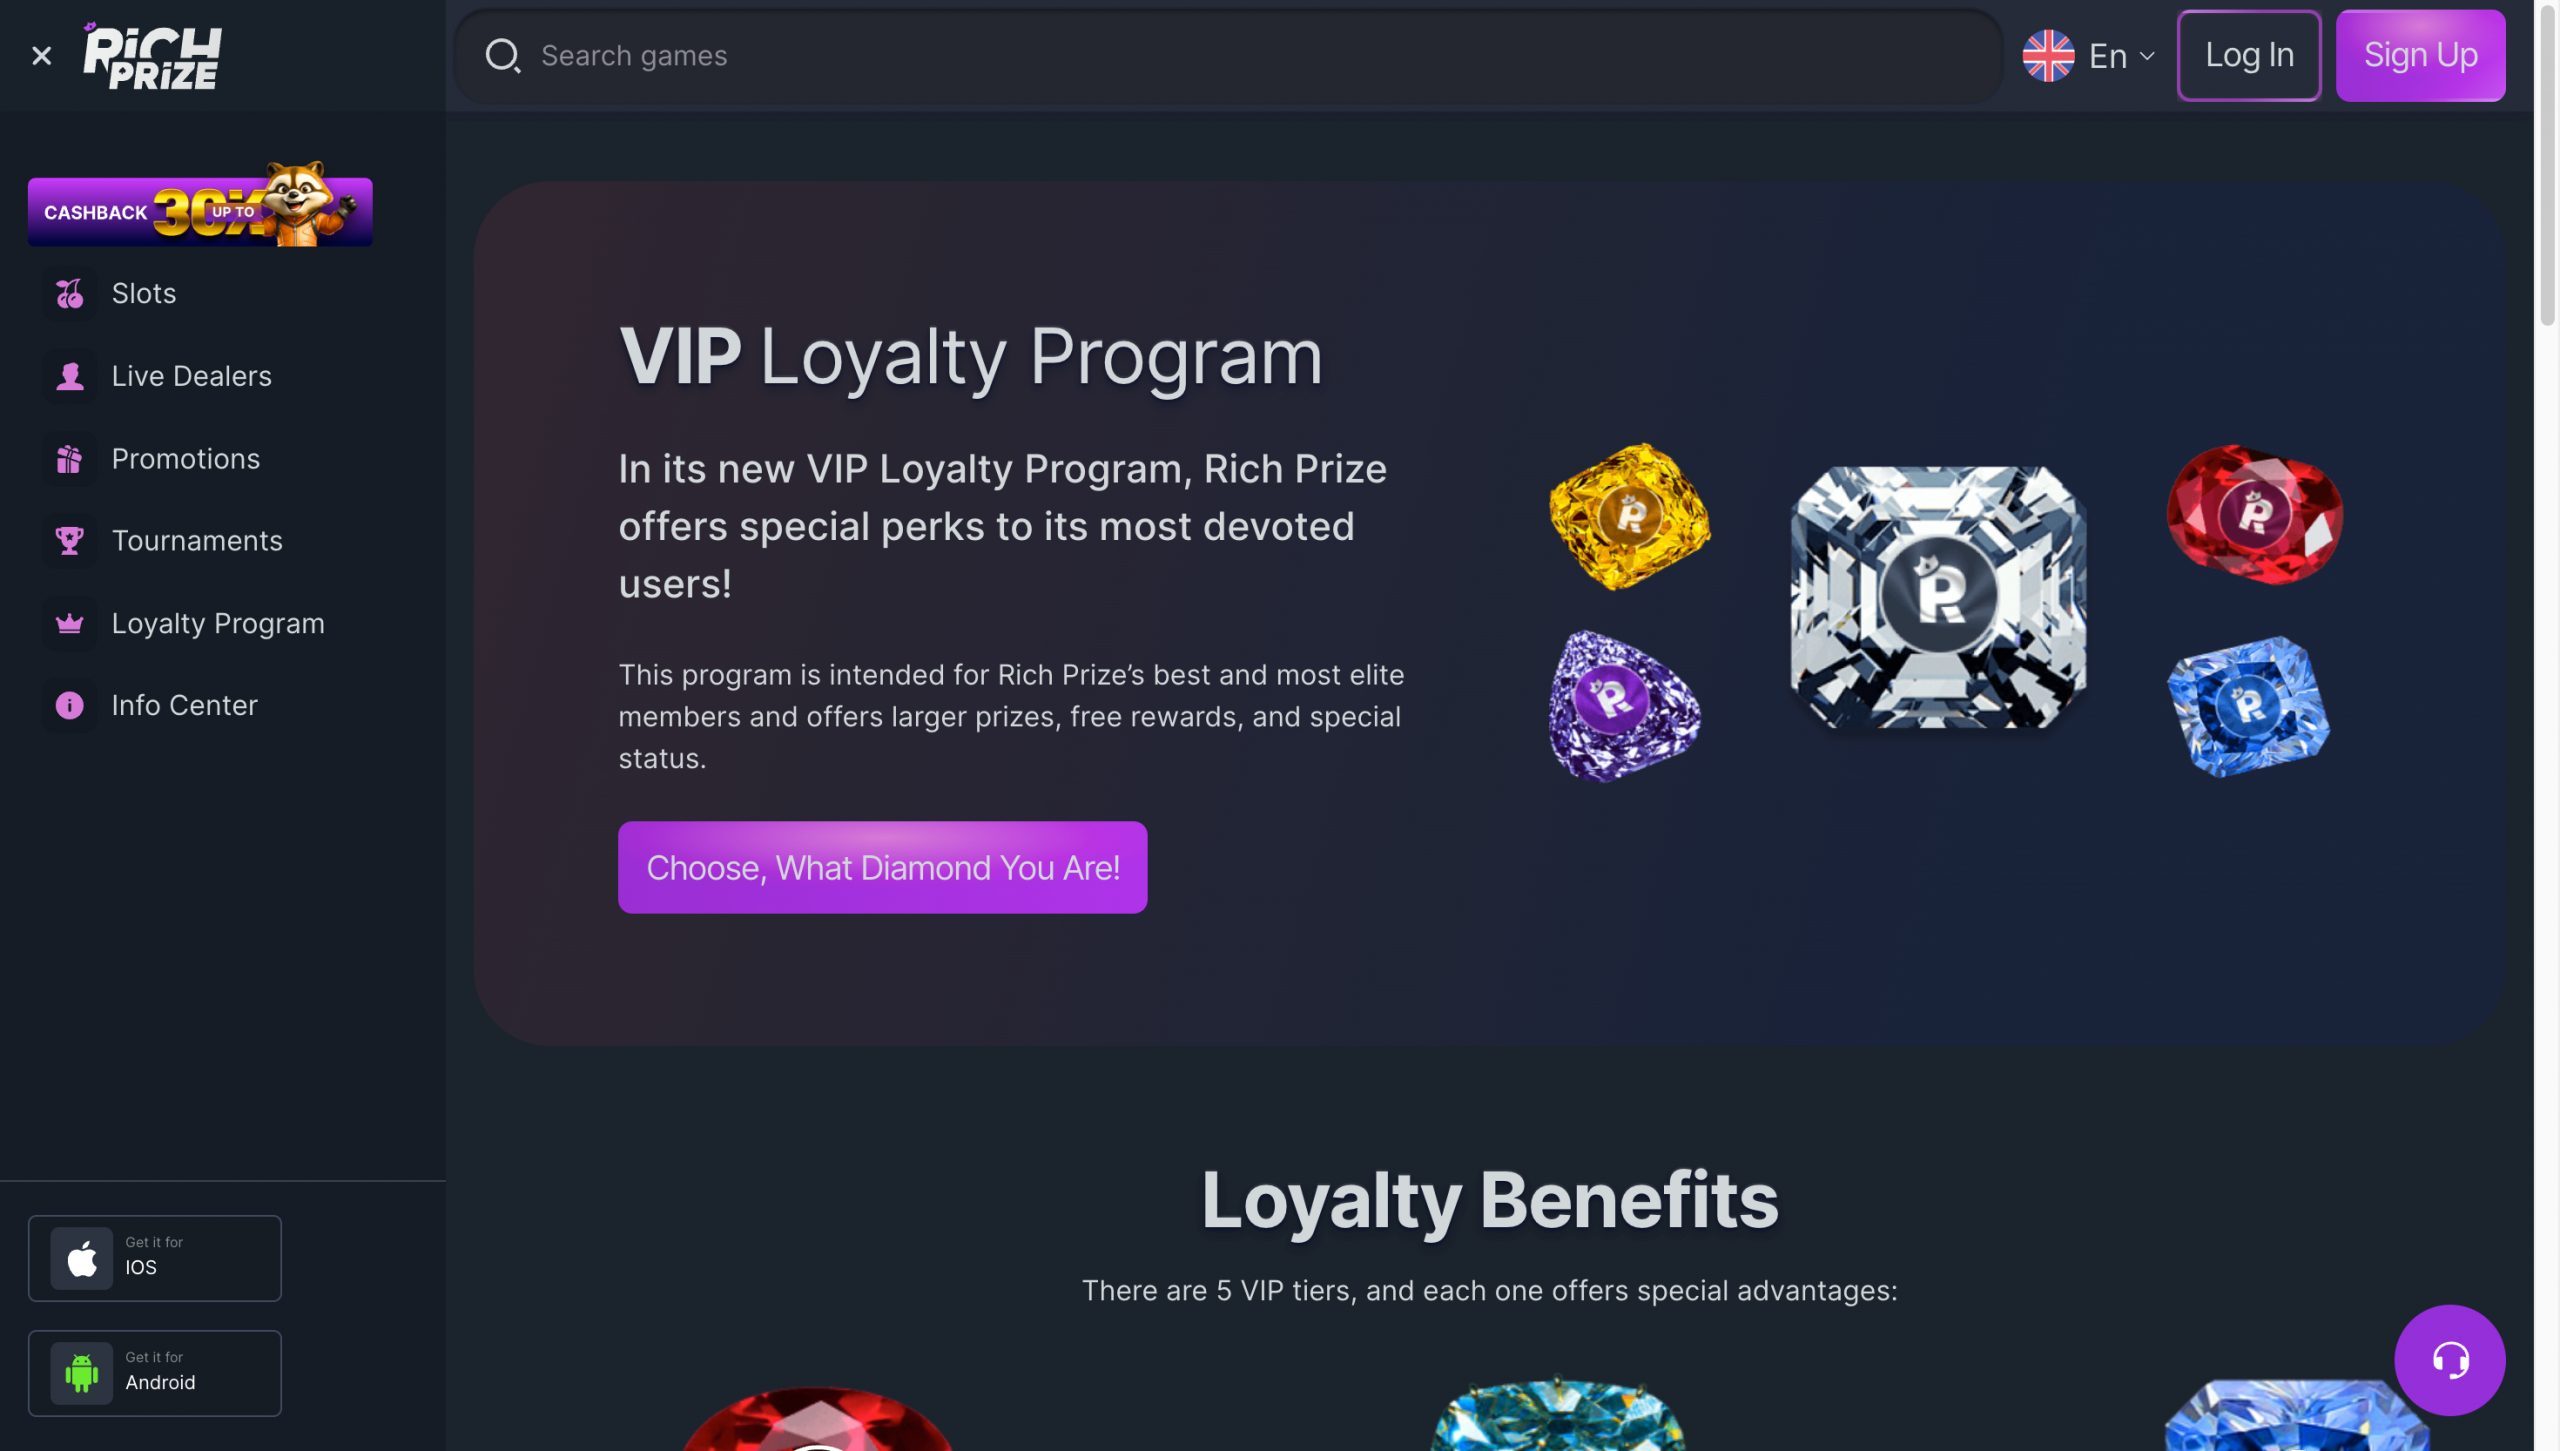The image size is (2560, 1451).
Task: Collapse the sidebar with the X control
Action: 42,56
